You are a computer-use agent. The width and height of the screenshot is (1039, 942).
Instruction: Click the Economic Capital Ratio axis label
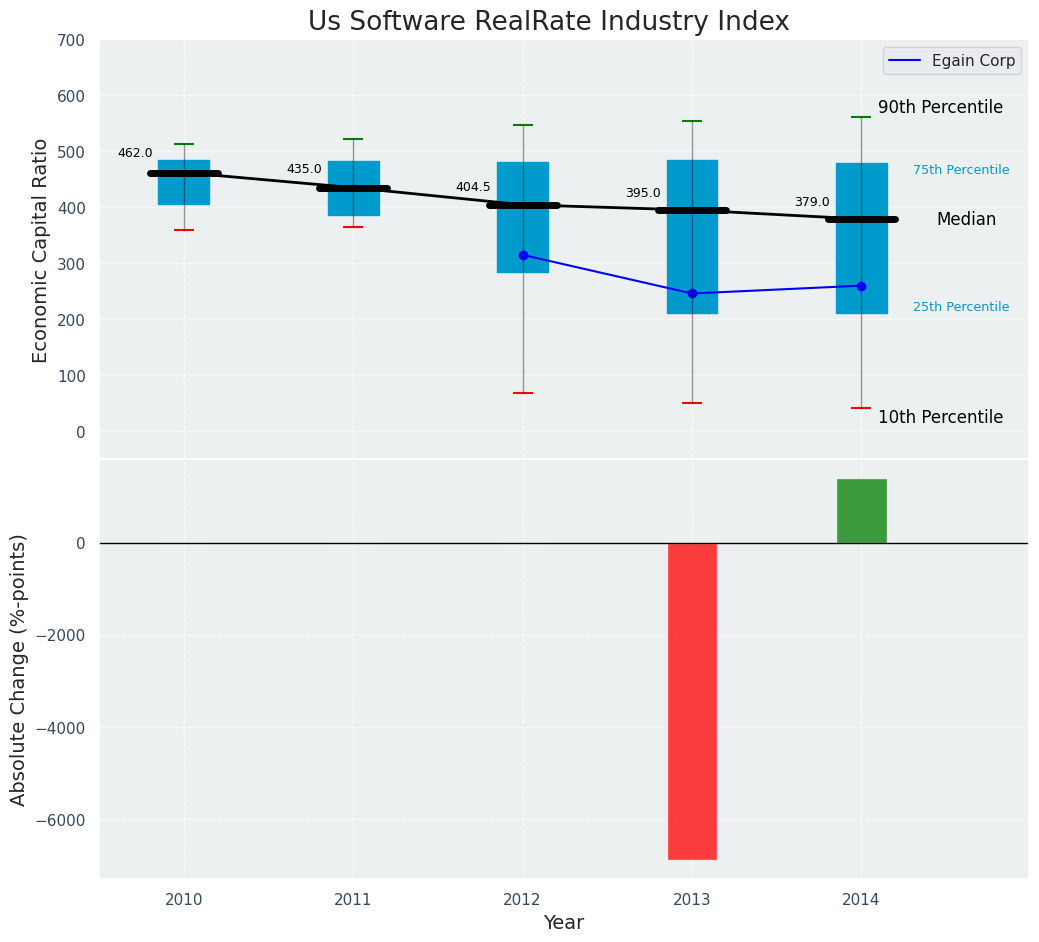(x=41, y=250)
